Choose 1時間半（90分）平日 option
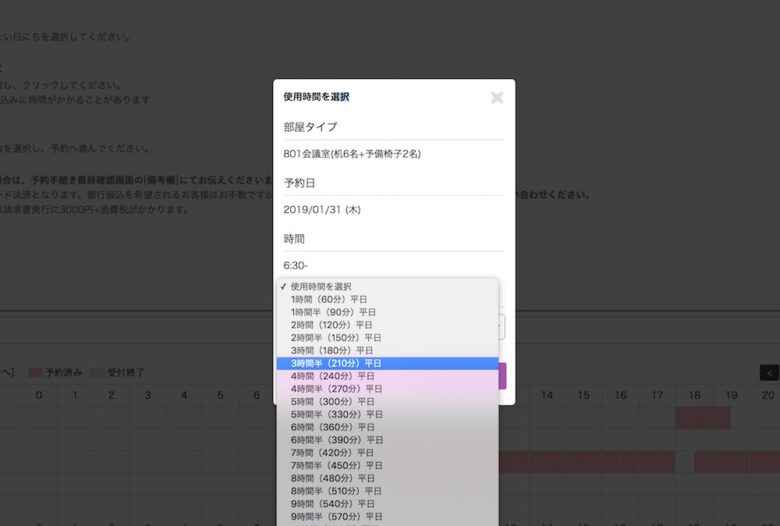780x526 pixels. pos(388,312)
